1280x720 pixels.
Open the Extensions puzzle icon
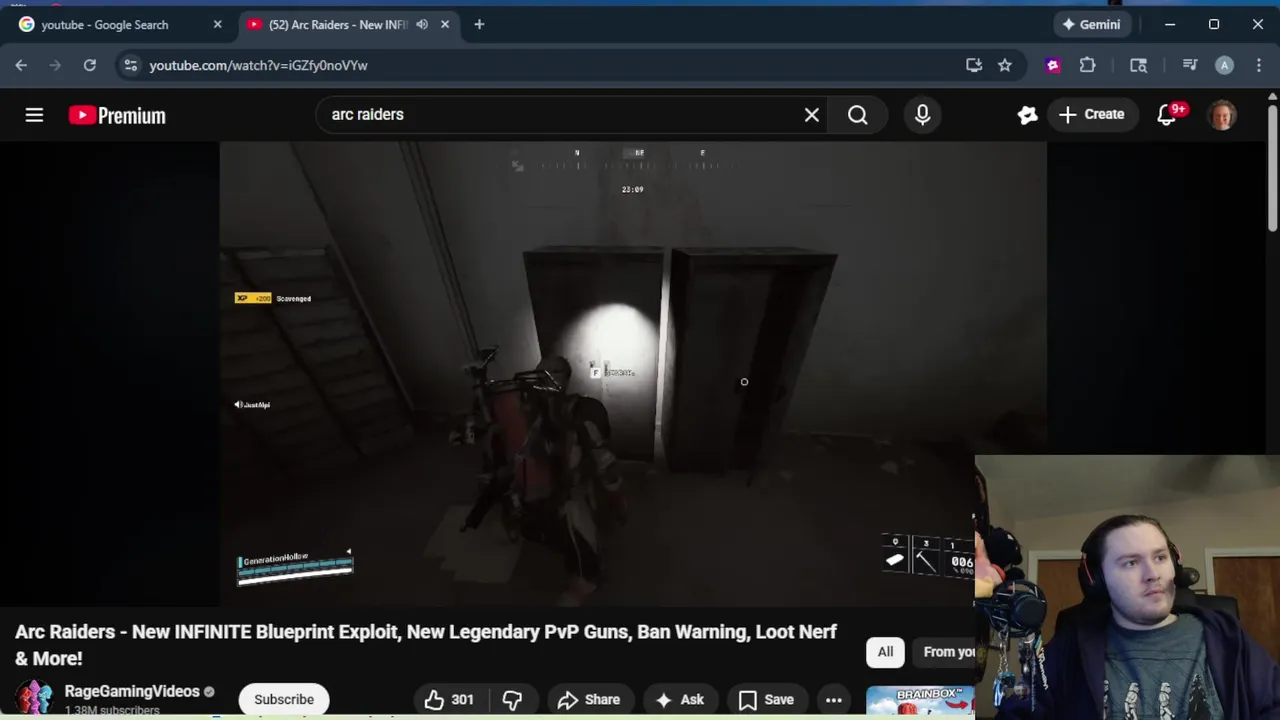tap(1087, 65)
